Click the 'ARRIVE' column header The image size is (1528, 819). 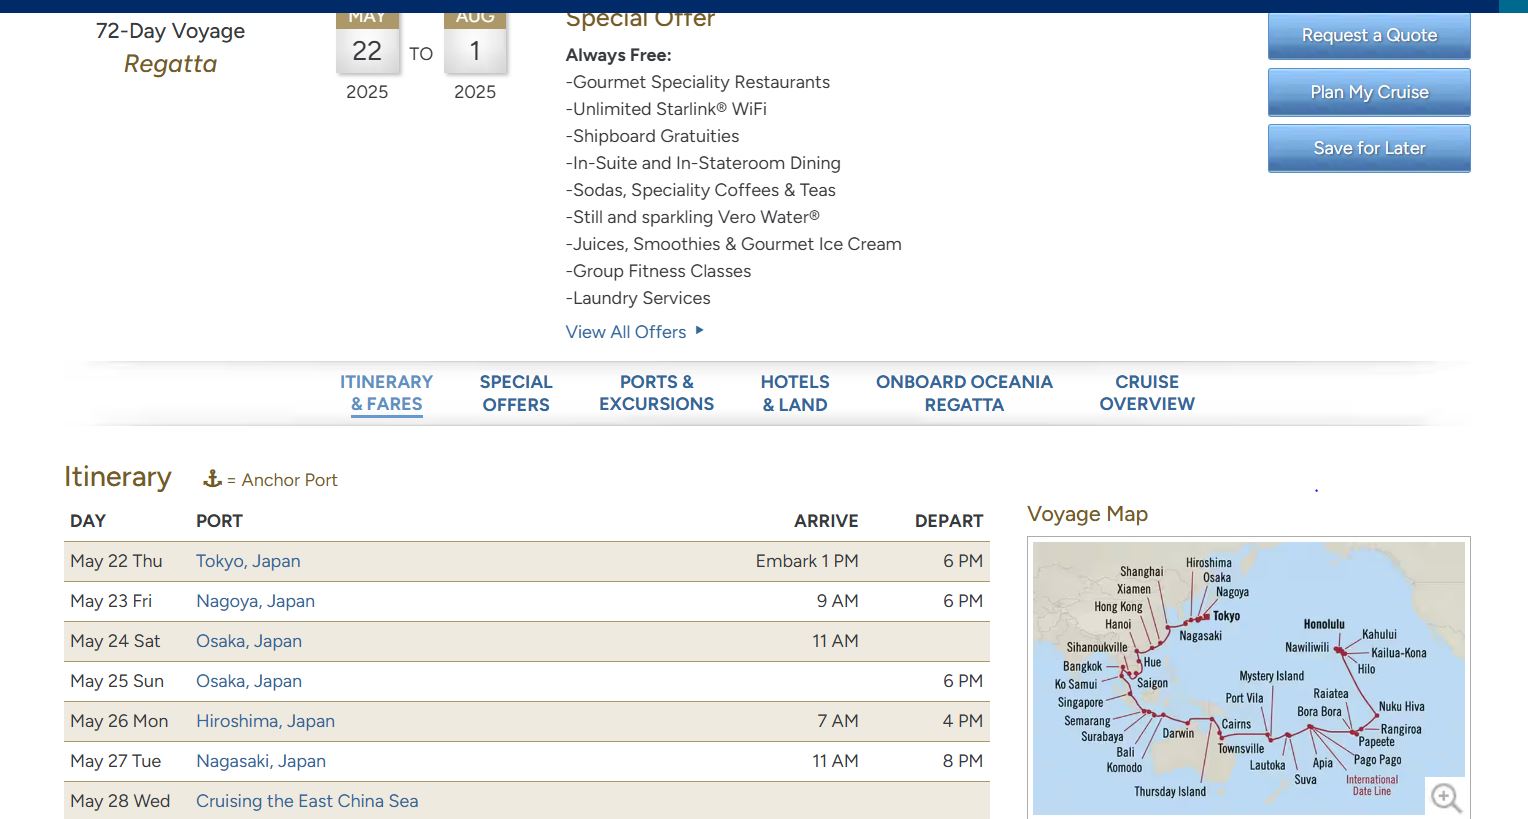point(826,521)
